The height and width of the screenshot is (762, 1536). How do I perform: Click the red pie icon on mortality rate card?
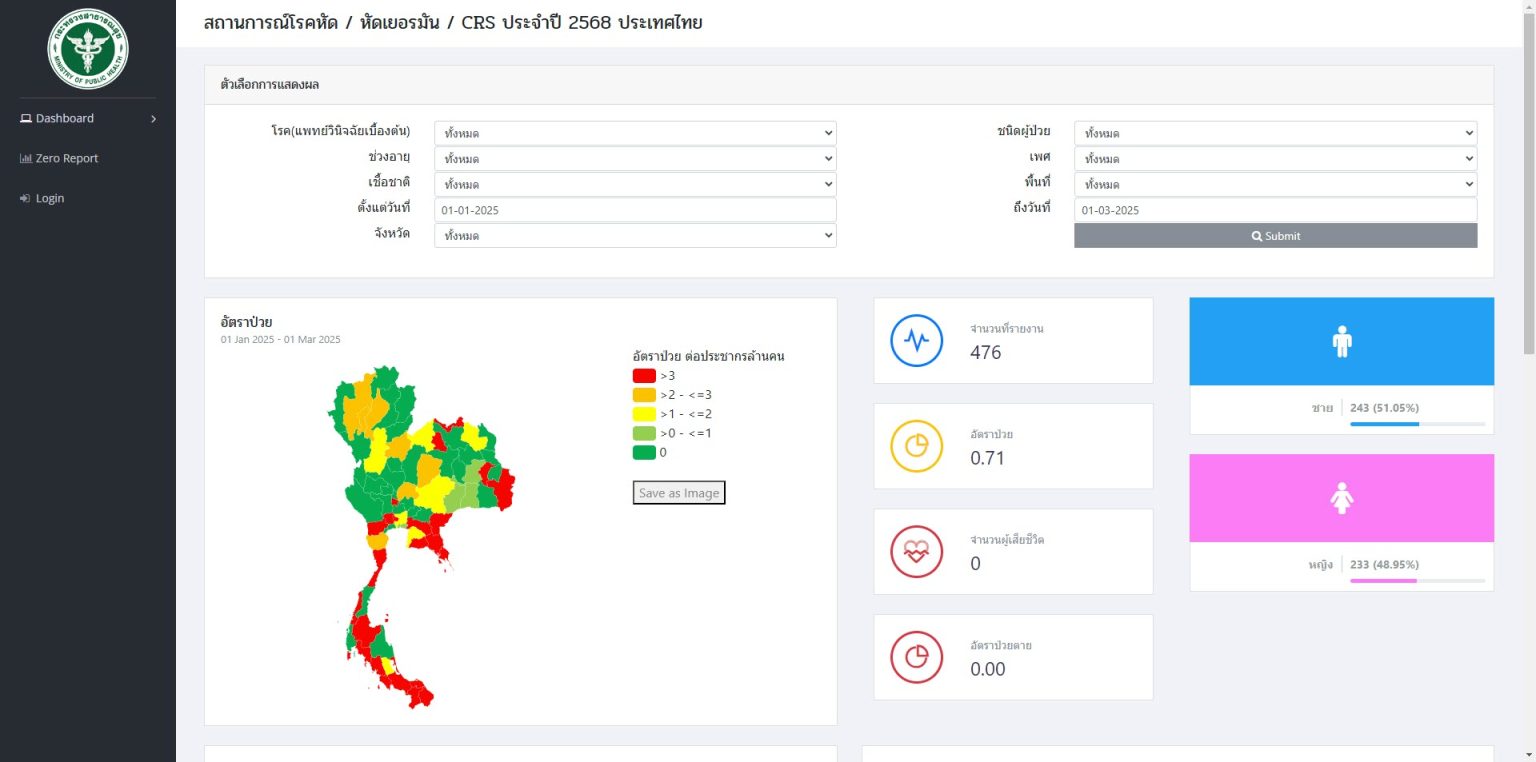point(916,657)
